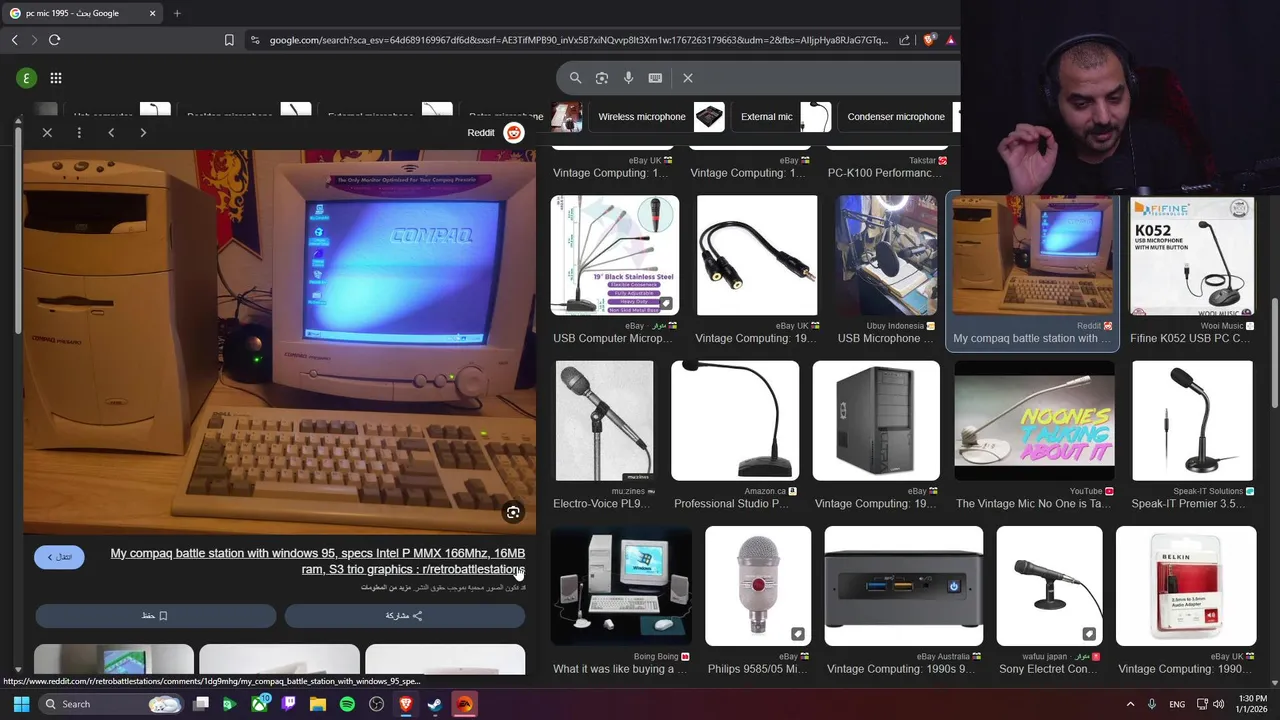The width and height of the screenshot is (1280, 720).
Task: Select the Compaq battle station result thumbnail
Action: 1033,255
